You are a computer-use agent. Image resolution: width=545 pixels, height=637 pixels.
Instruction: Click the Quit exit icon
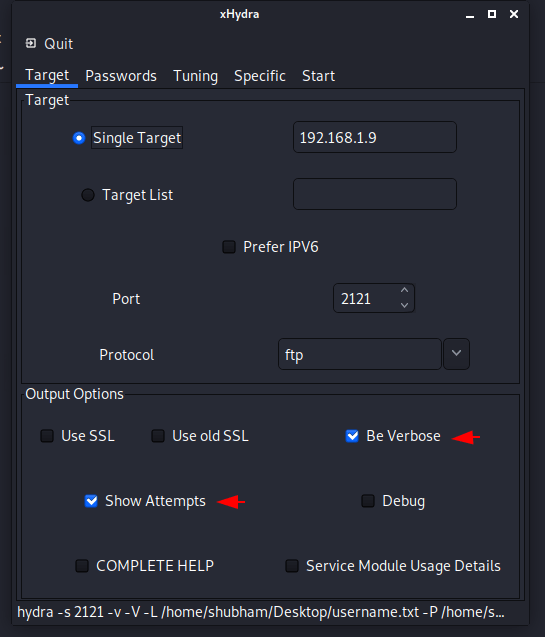click(x=31, y=43)
